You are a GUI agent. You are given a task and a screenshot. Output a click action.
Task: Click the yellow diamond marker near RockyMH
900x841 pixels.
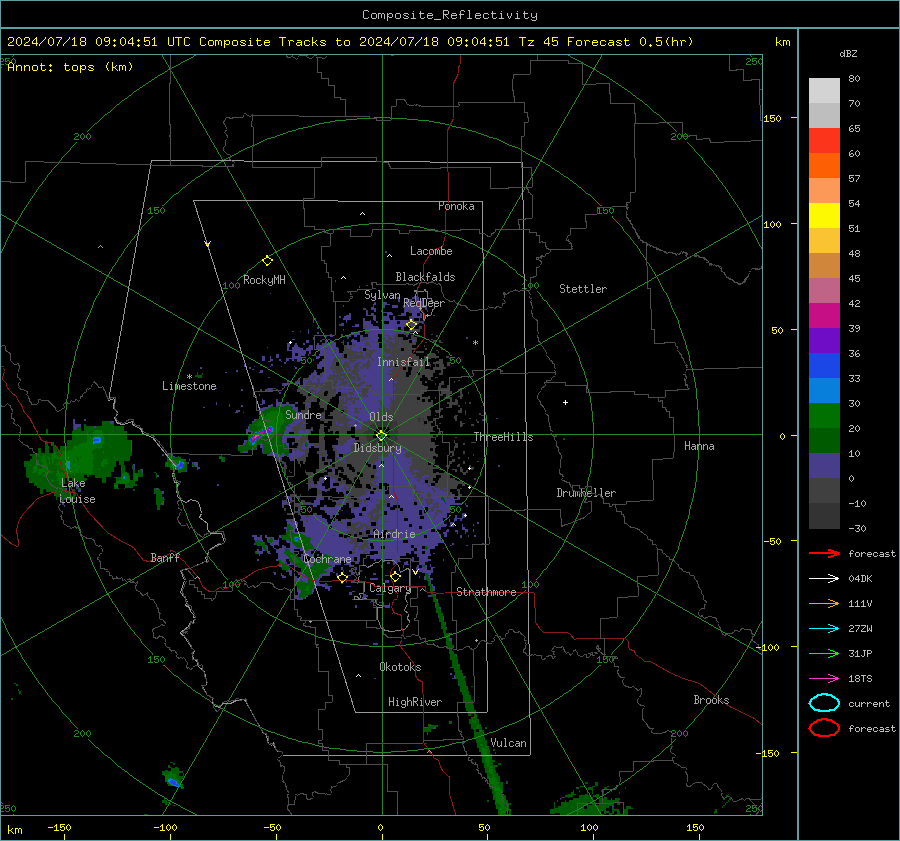pos(267,261)
